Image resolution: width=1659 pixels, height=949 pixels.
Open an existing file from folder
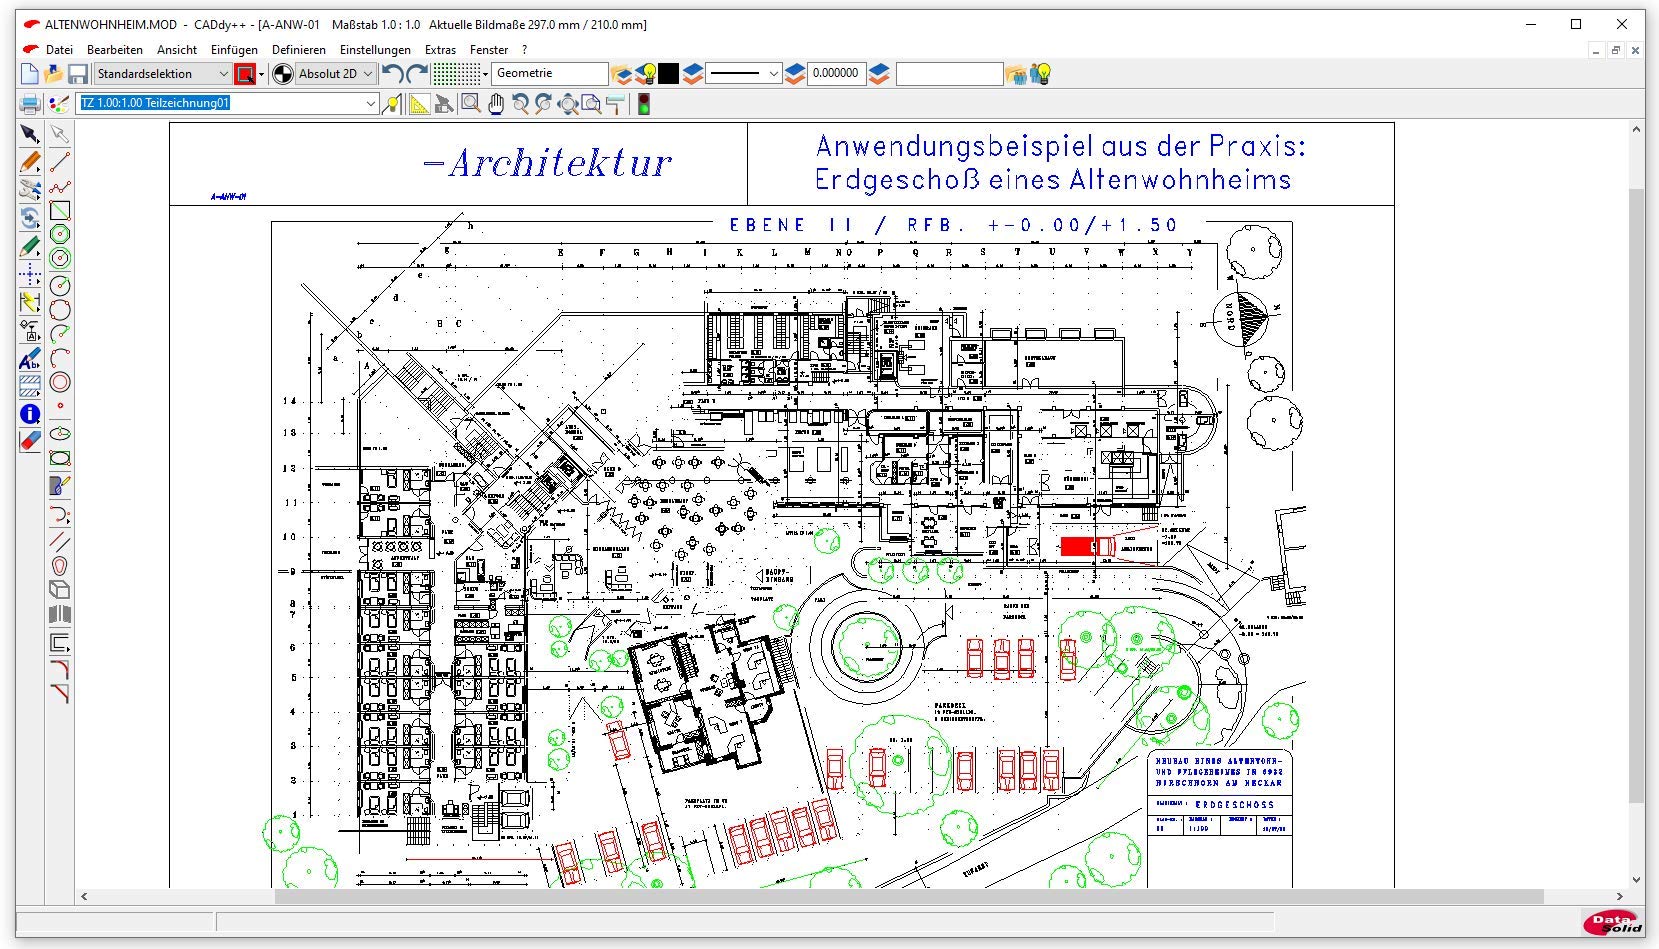[54, 74]
